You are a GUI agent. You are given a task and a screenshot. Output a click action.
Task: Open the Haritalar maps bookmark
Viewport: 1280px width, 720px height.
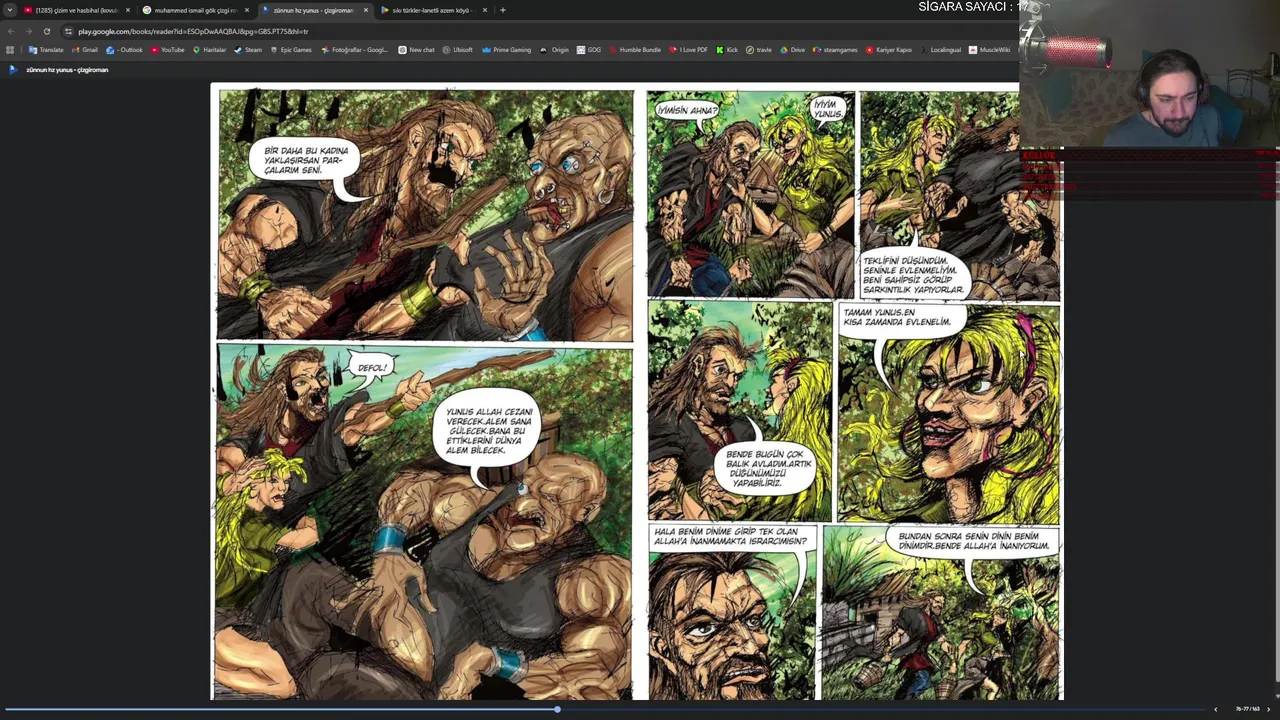209,50
